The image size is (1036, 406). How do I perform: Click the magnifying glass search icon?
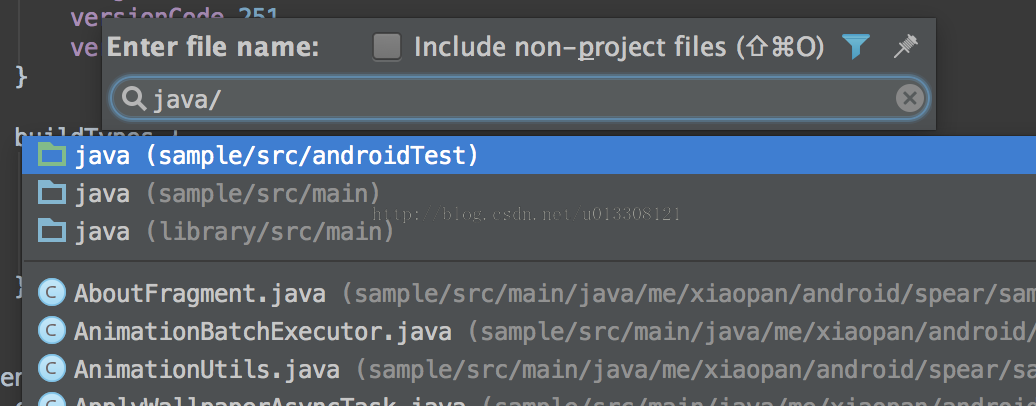(134, 98)
